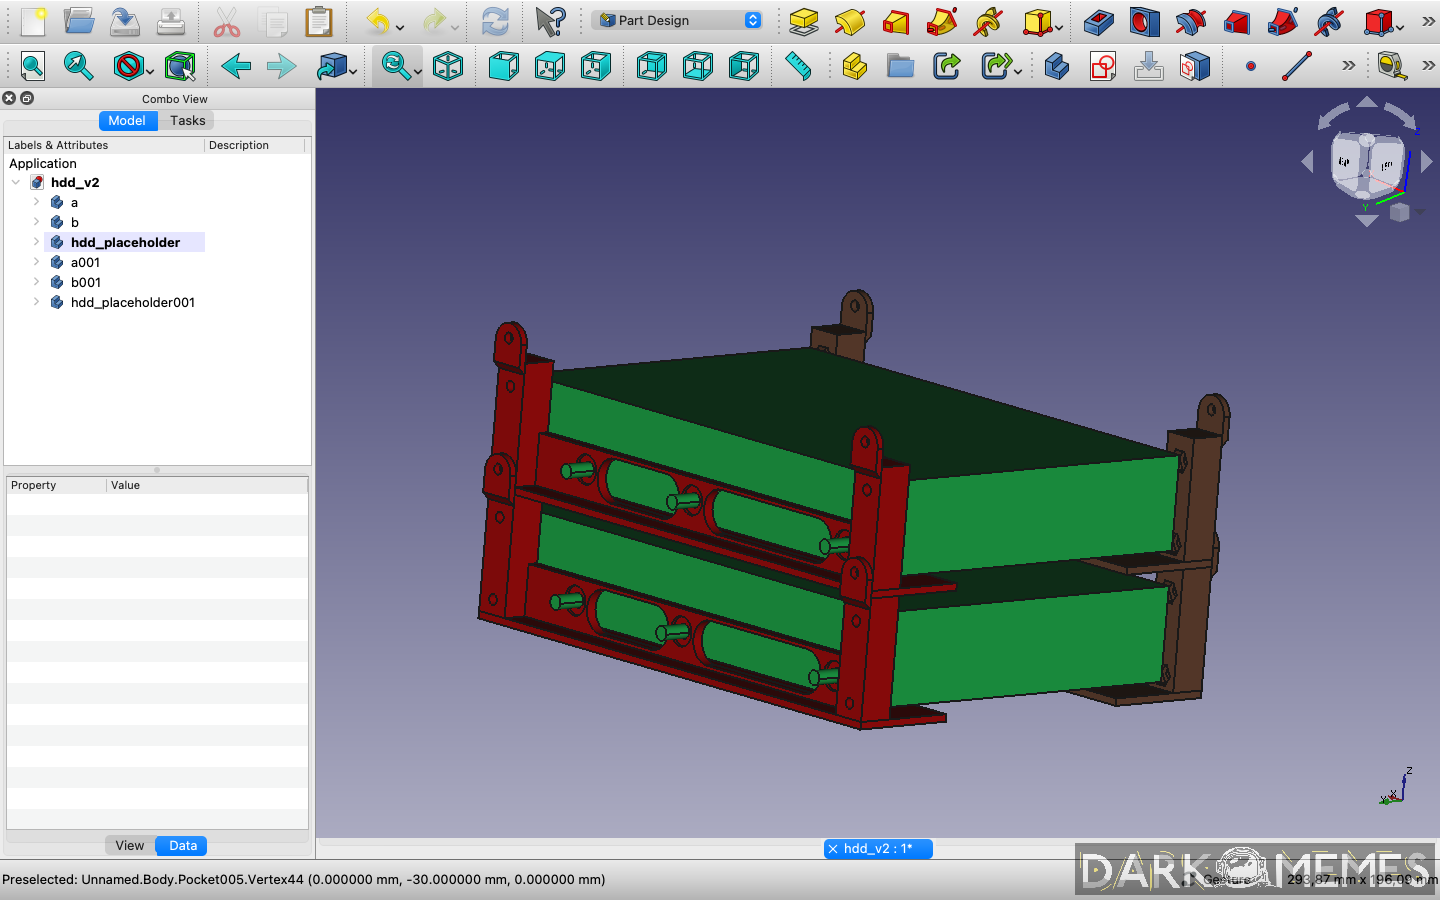Switch to the Data property tab

183,845
